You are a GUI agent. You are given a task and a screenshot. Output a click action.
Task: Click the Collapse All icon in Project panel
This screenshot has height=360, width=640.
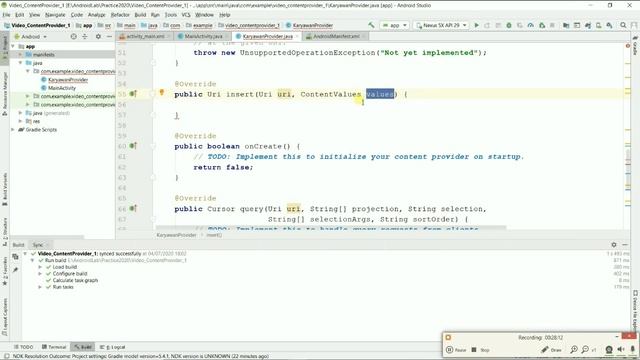point(85,36)
